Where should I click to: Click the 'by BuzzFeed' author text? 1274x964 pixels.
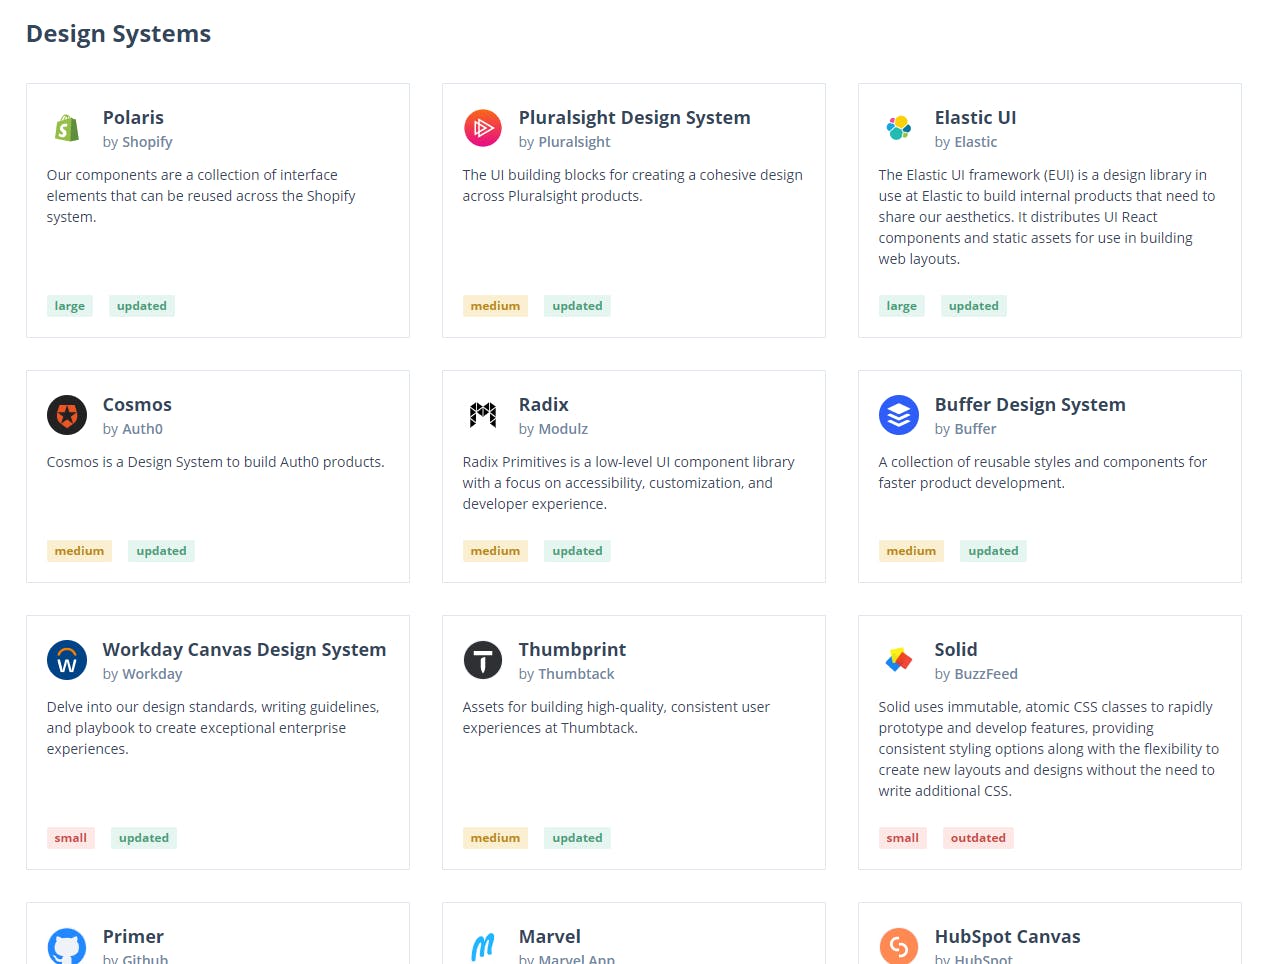coord(976,674)
